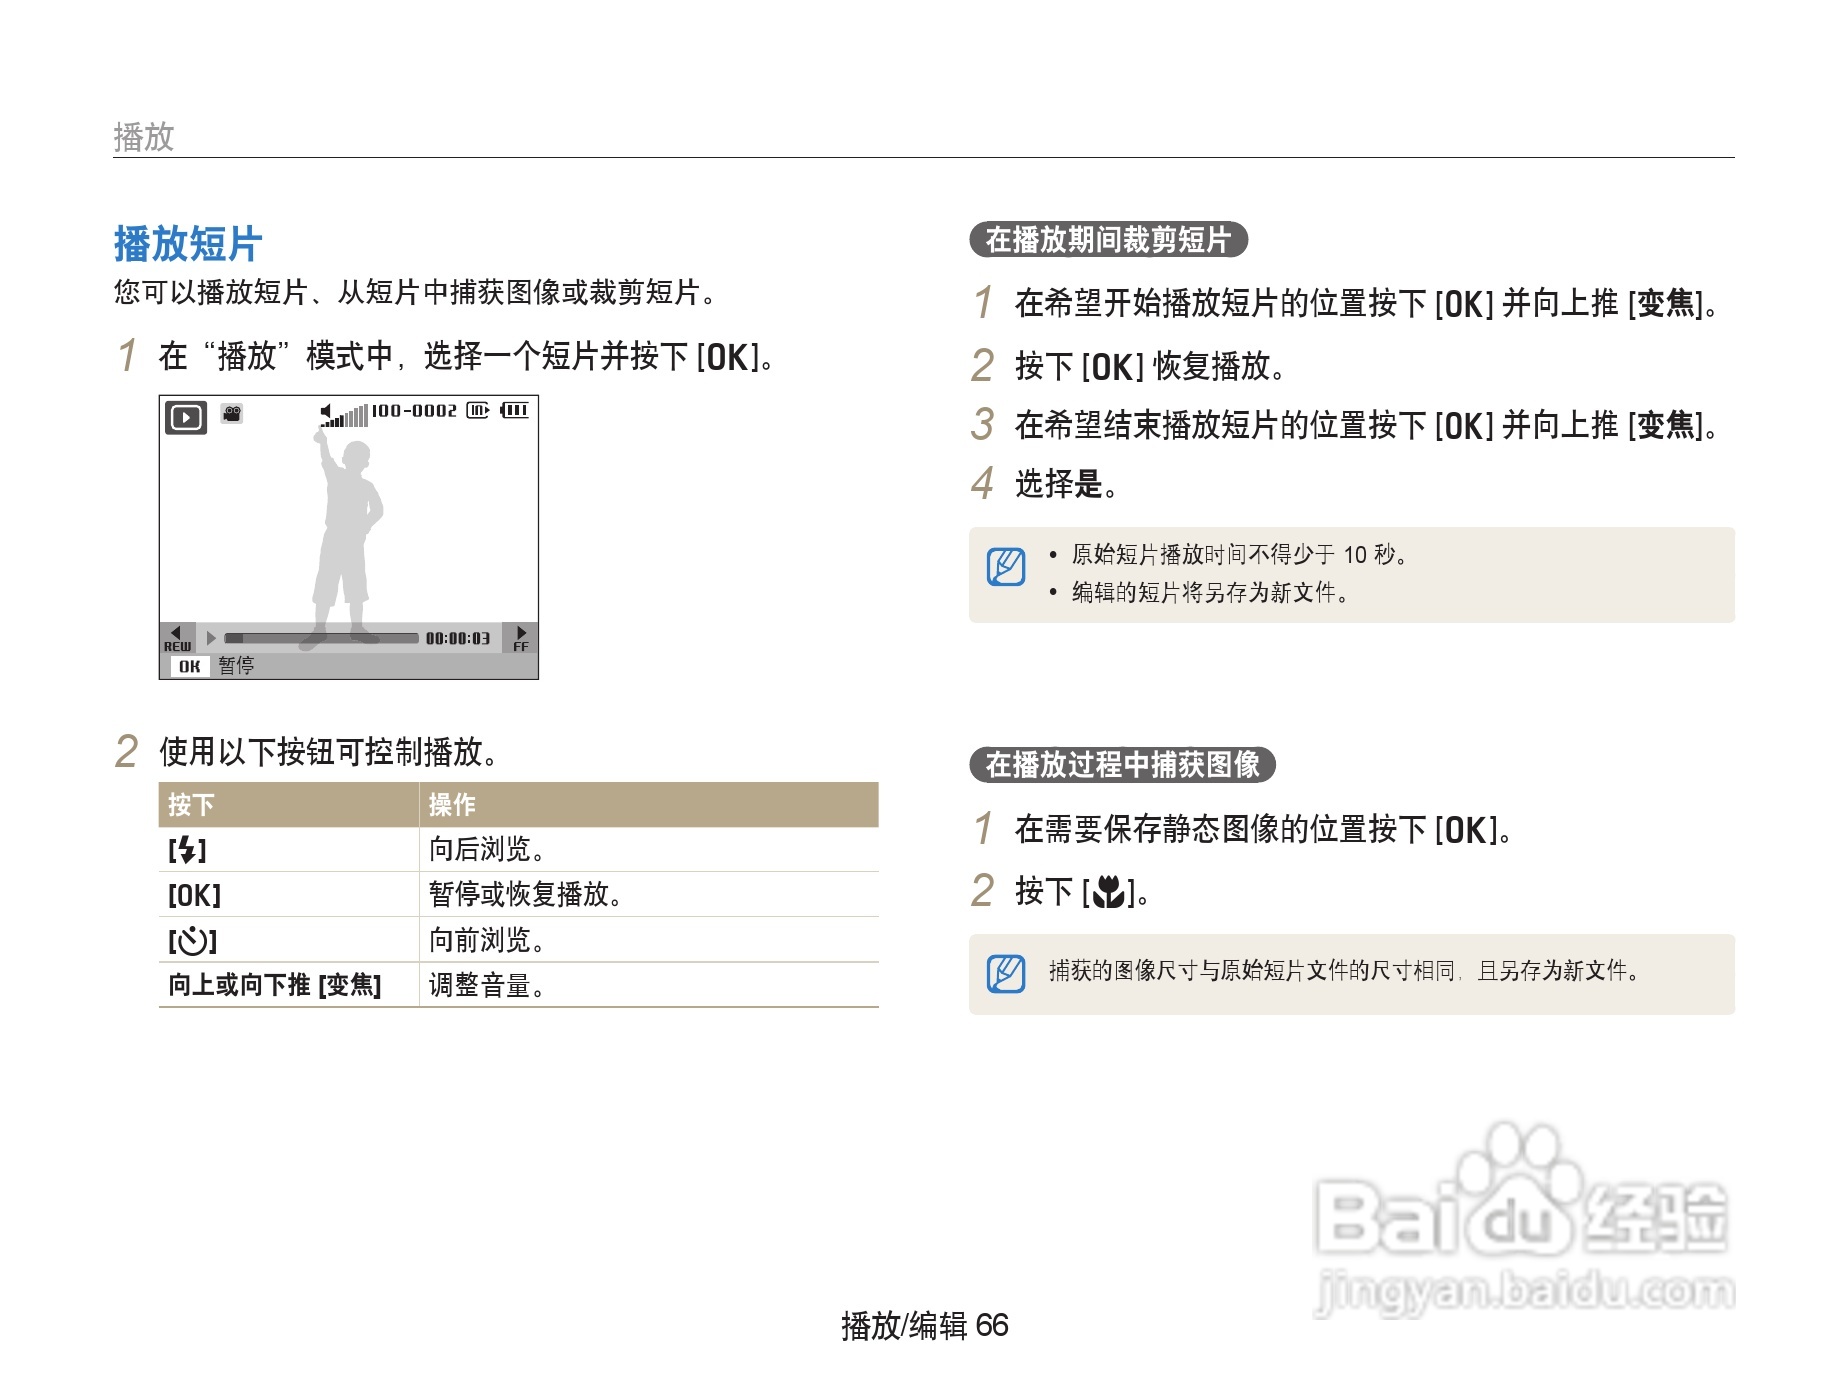Click the battery level icon

pyautogui.click(x=514, y=410)
